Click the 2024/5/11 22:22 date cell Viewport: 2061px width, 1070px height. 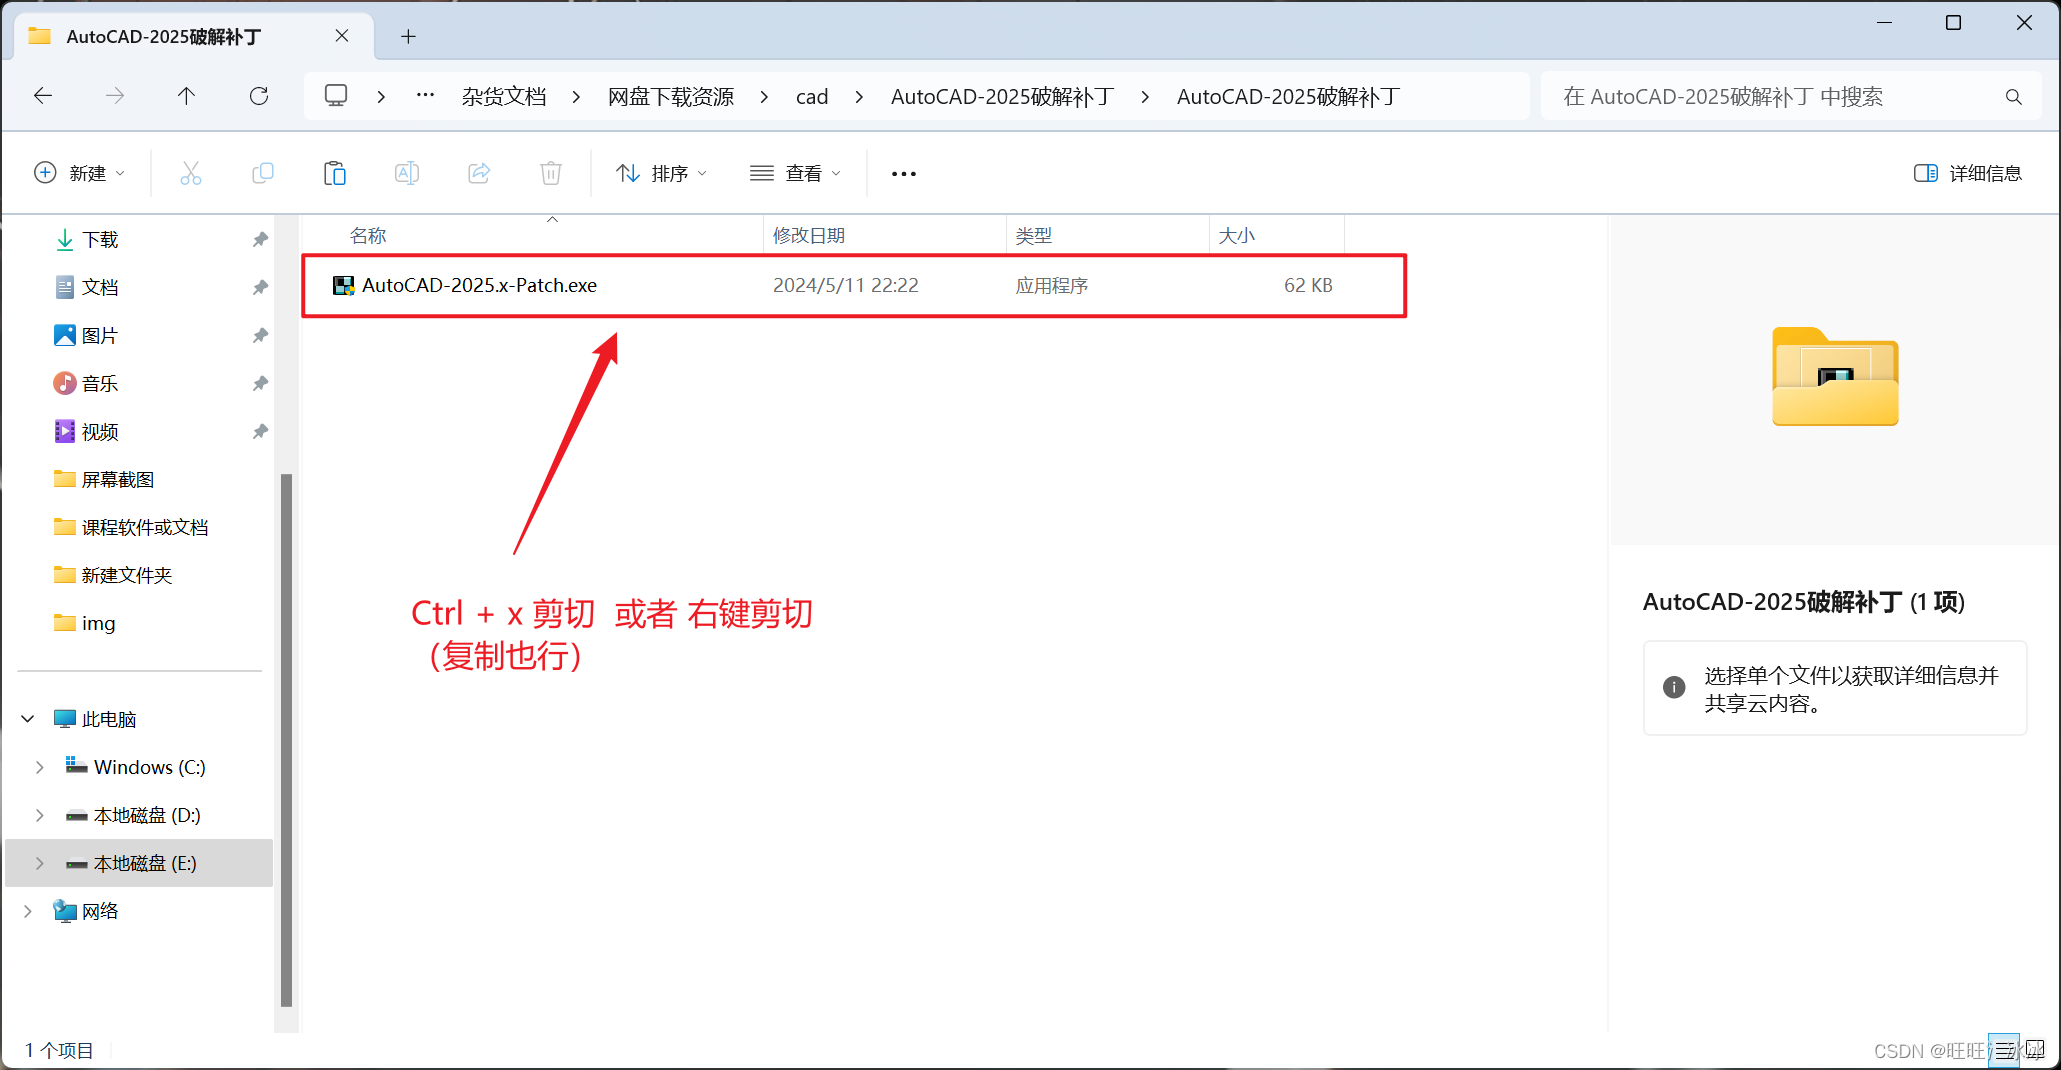pyautogui.click(x=846, y=286)
